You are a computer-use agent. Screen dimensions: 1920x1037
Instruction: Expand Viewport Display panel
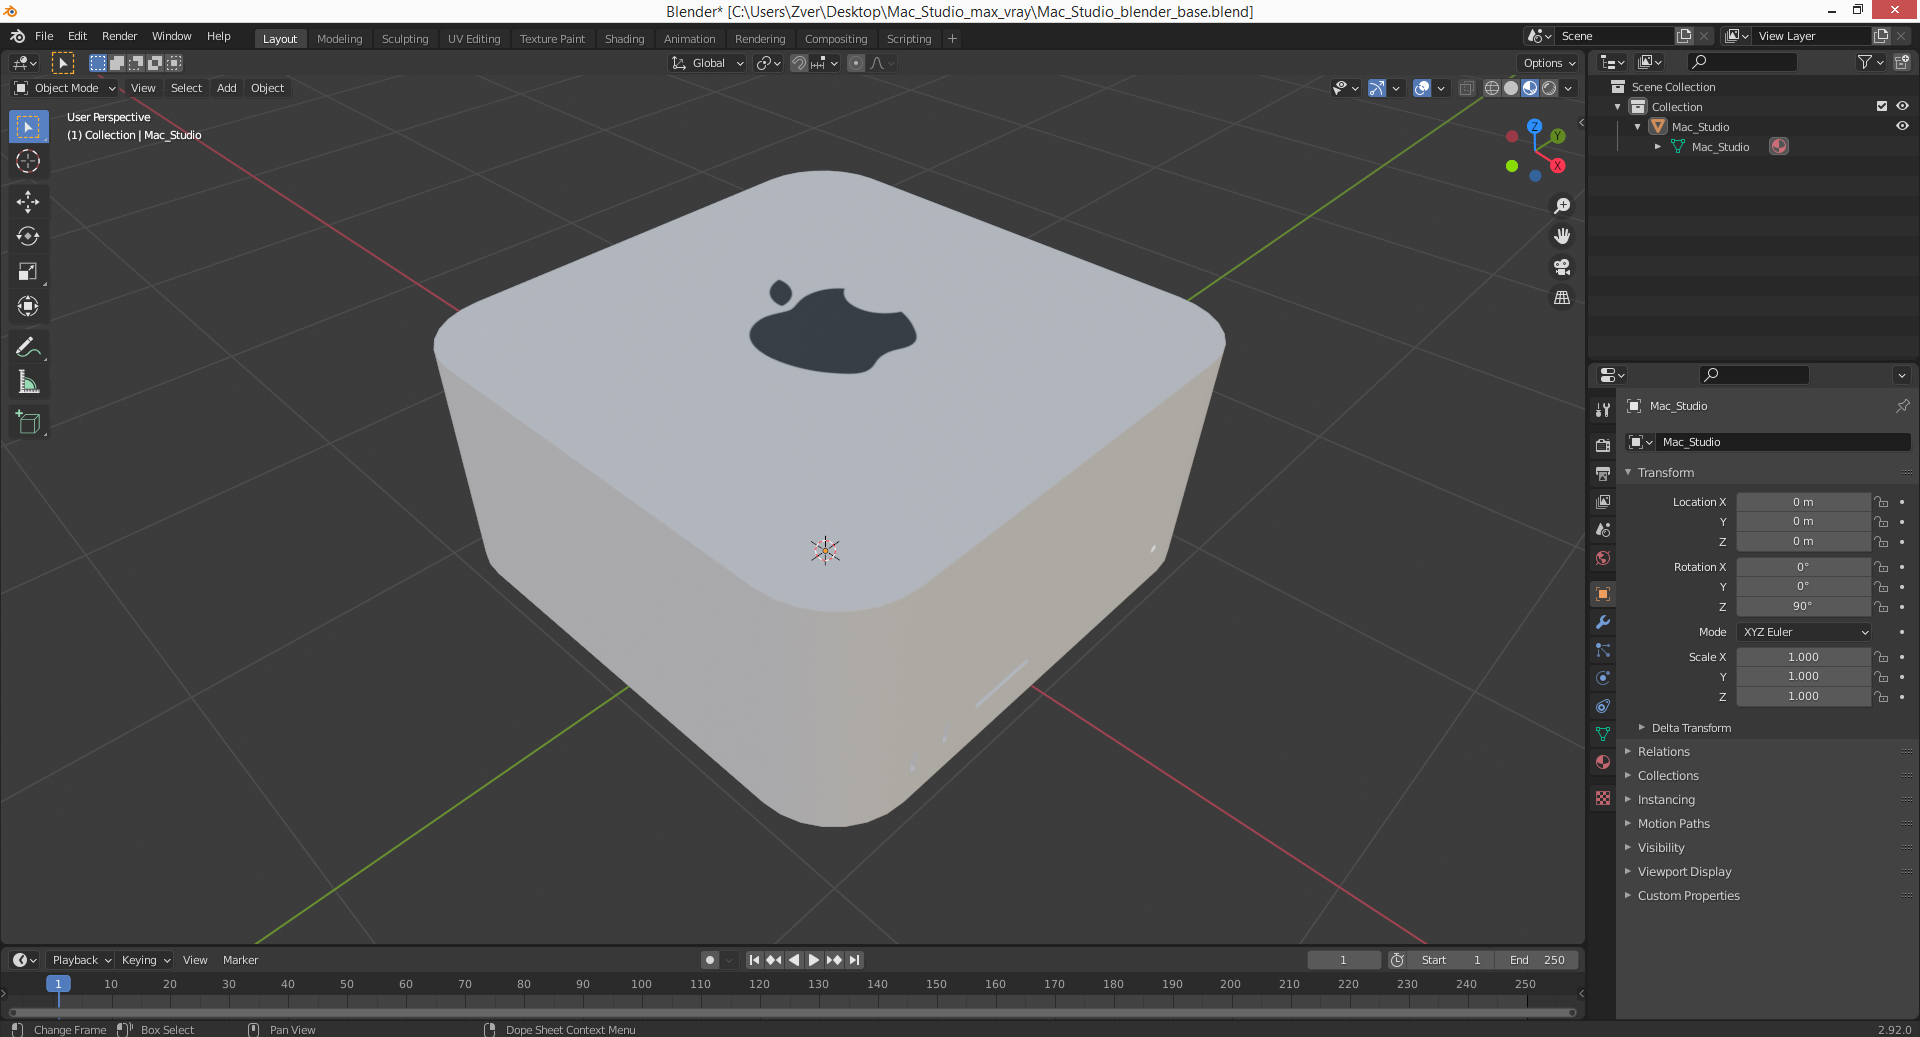1684,872
